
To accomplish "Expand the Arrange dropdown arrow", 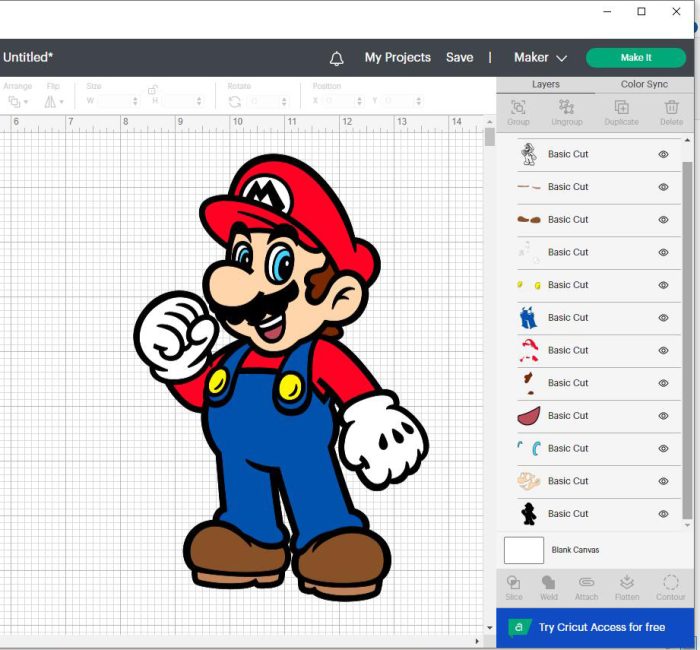I will click(26, 102).
